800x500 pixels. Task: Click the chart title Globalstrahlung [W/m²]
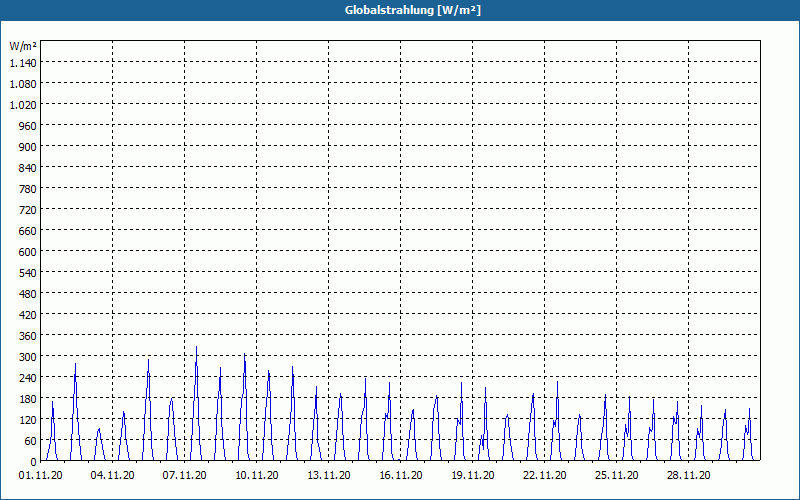point(412,10)
